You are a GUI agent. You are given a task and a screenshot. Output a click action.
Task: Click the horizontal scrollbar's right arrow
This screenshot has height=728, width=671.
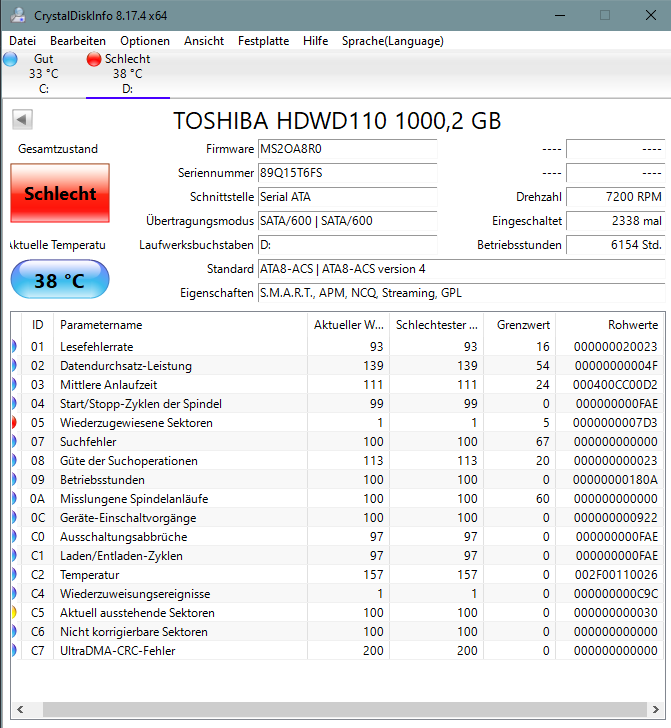coord(655,709)
